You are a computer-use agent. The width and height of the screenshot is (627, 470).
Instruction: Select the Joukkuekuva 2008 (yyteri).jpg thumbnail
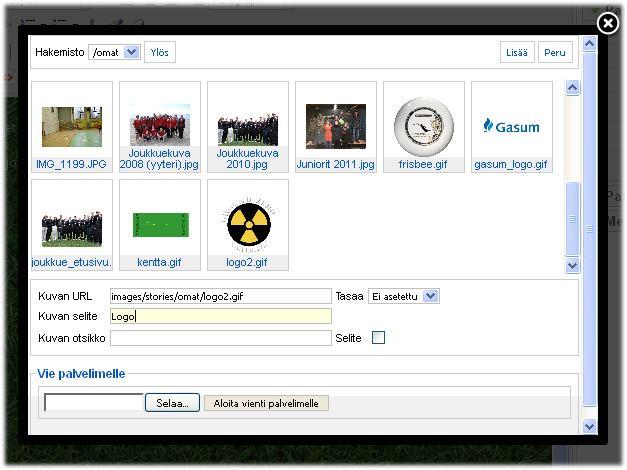click(160, 127)
